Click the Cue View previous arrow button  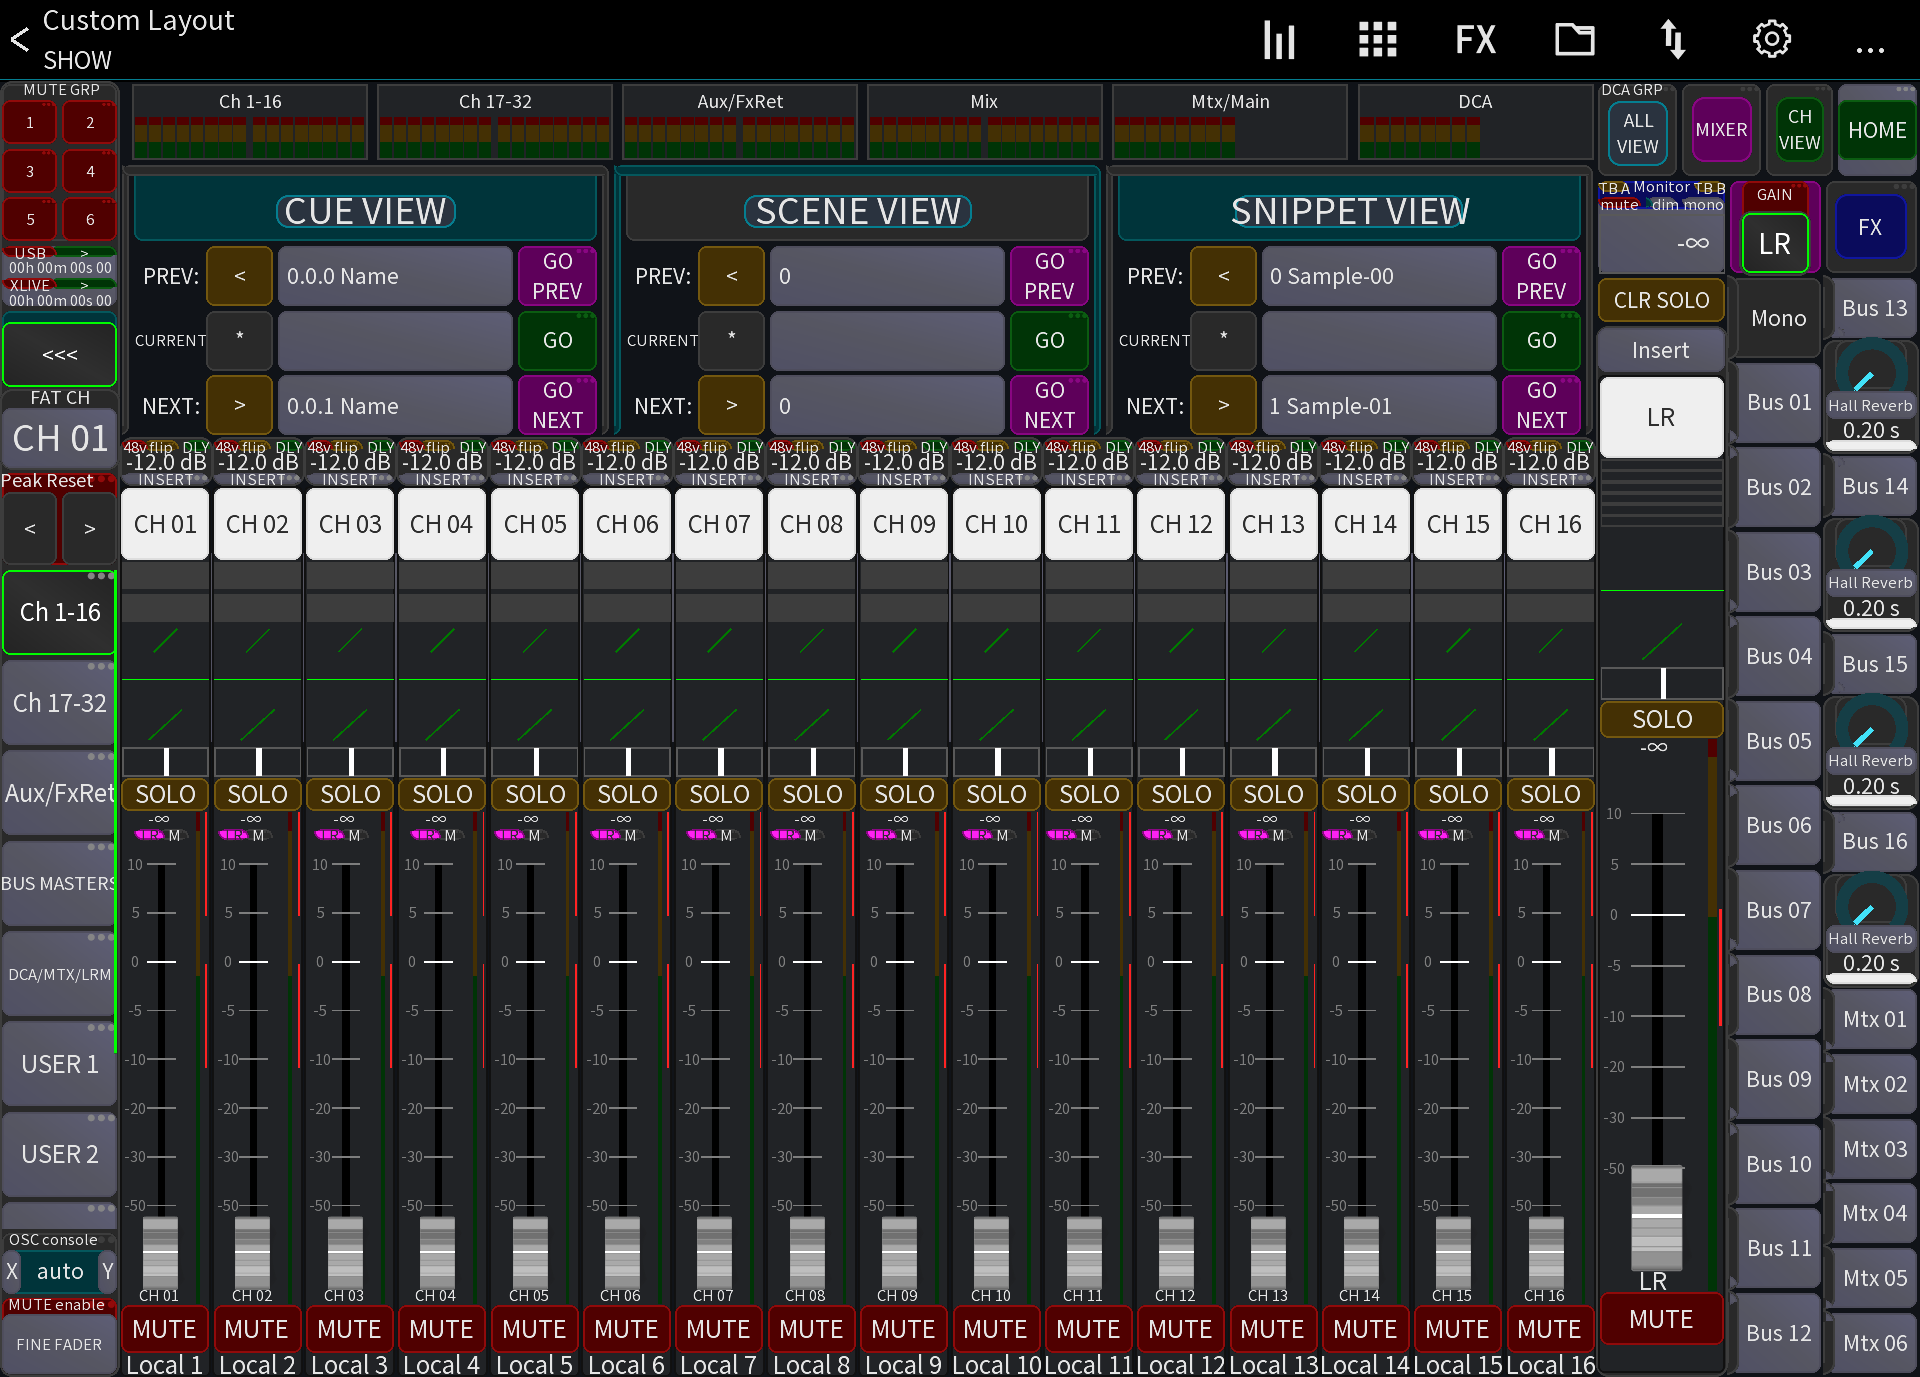(239, 276)
